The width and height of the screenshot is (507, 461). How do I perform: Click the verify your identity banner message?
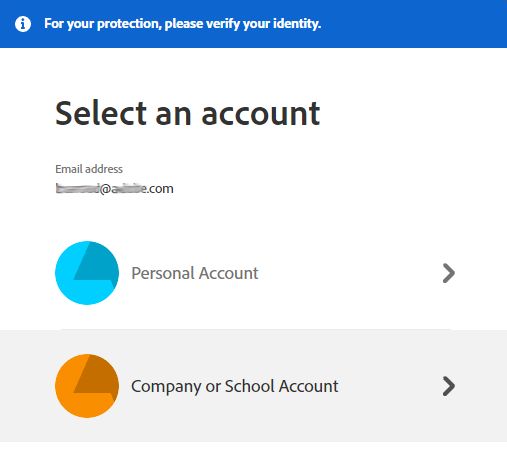(x=182, y=24)
